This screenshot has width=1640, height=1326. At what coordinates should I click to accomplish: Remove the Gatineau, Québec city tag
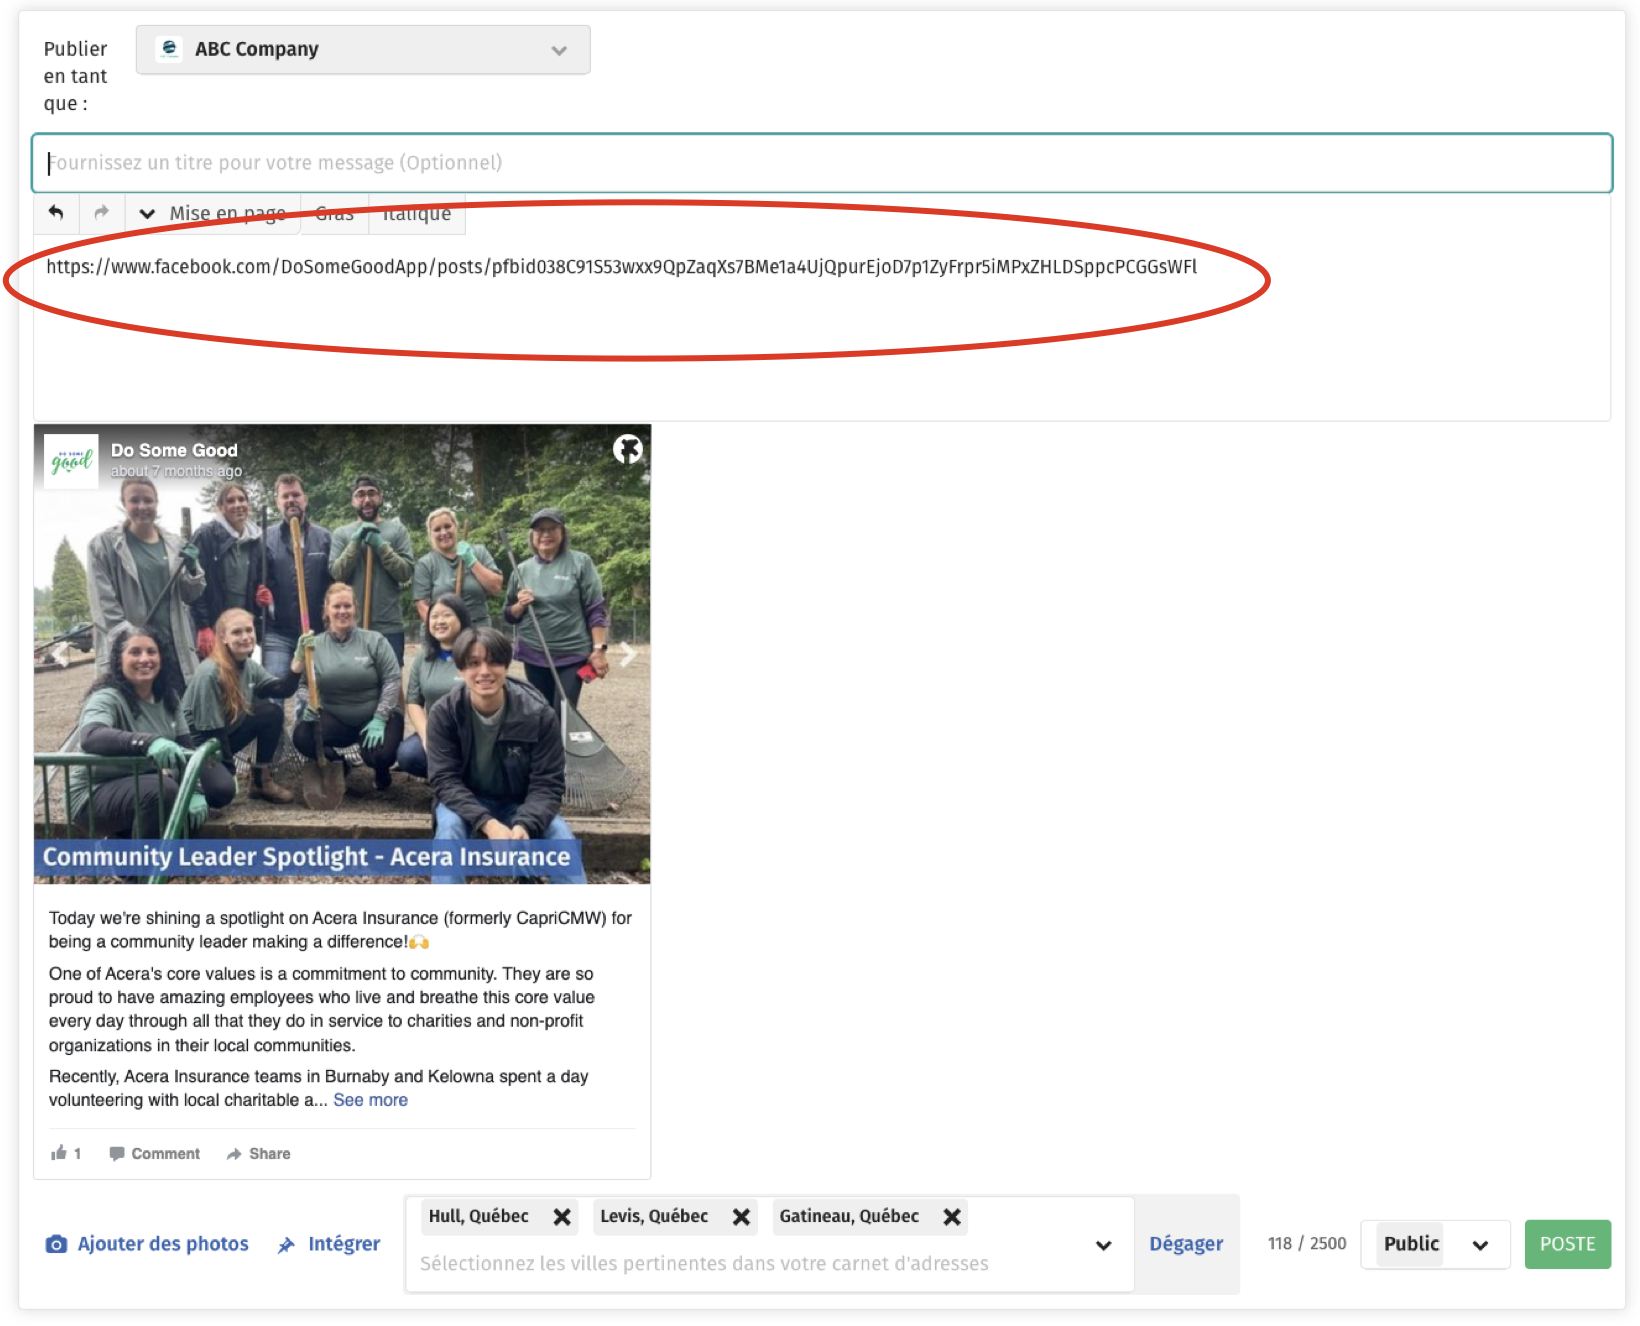pos(952,1217)
